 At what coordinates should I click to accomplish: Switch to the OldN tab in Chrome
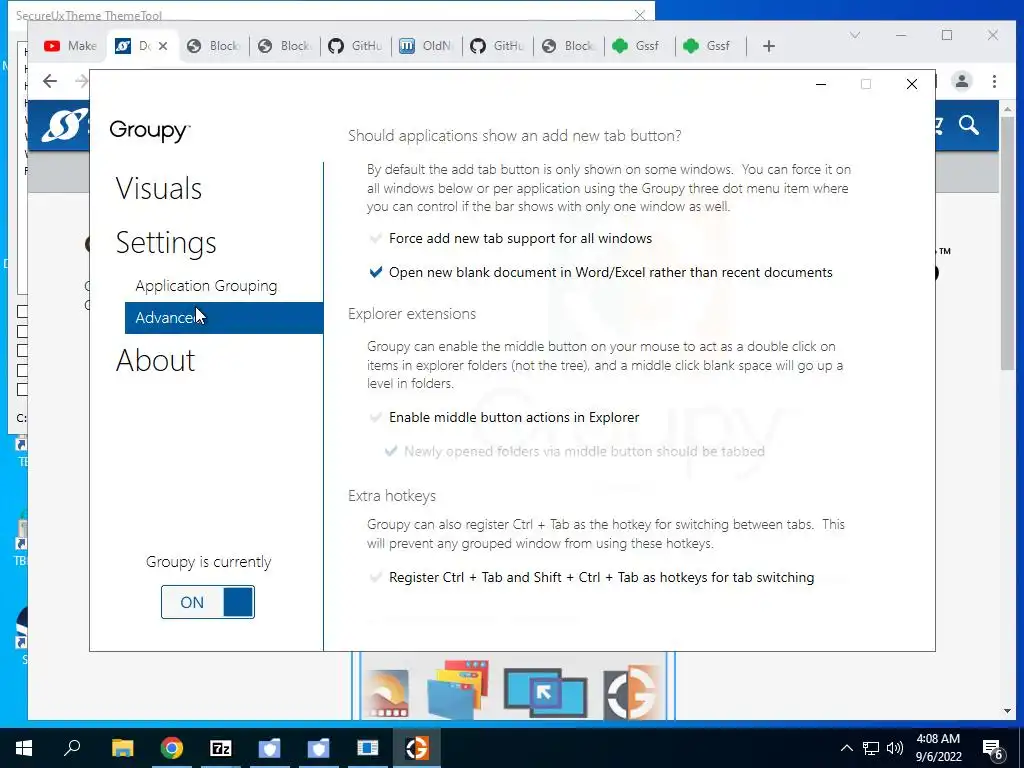(x=426, y=46)
